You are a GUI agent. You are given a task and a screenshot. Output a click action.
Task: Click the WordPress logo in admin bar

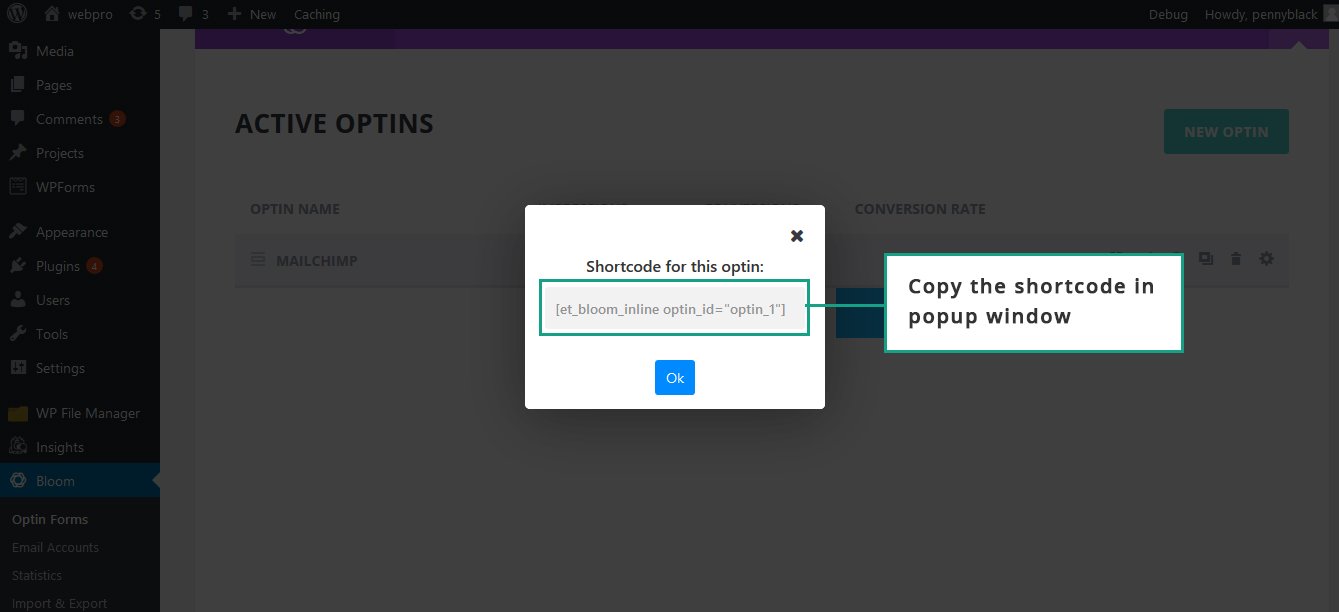[x=19, y=14]
